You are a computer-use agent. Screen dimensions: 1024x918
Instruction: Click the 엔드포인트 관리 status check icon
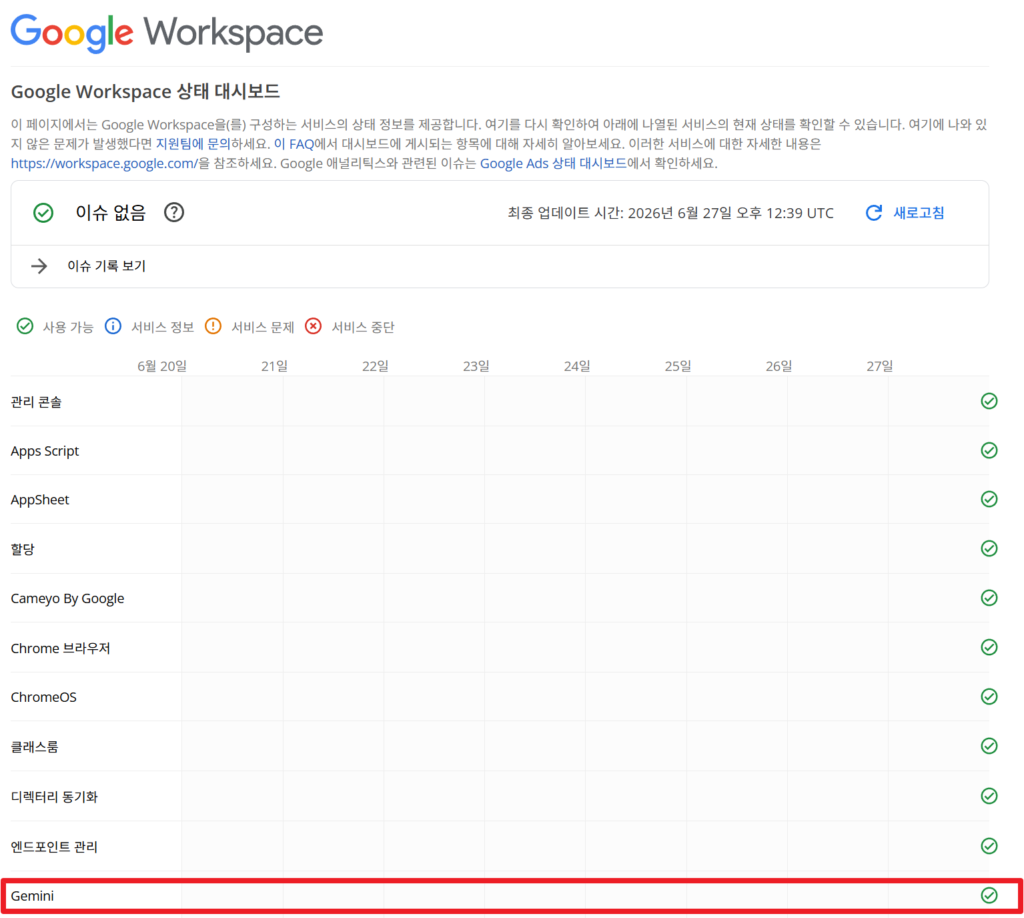click(x=989, y=846)
